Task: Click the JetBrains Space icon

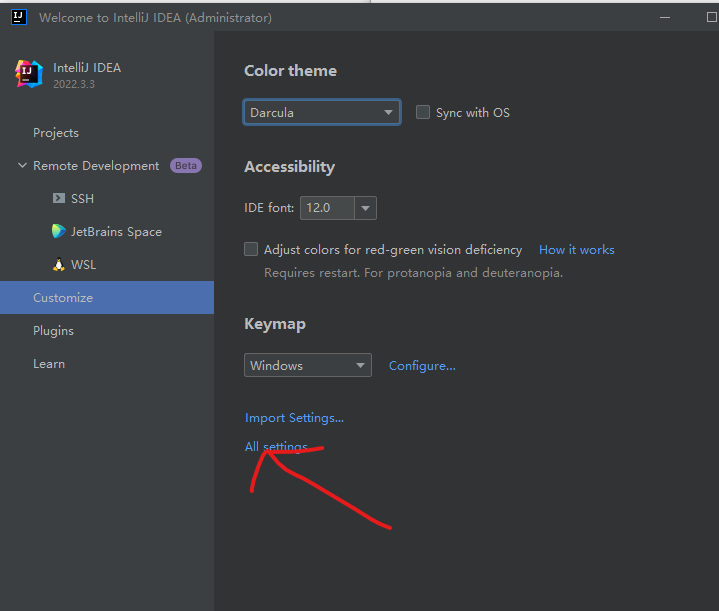Action: coord(59,231)
